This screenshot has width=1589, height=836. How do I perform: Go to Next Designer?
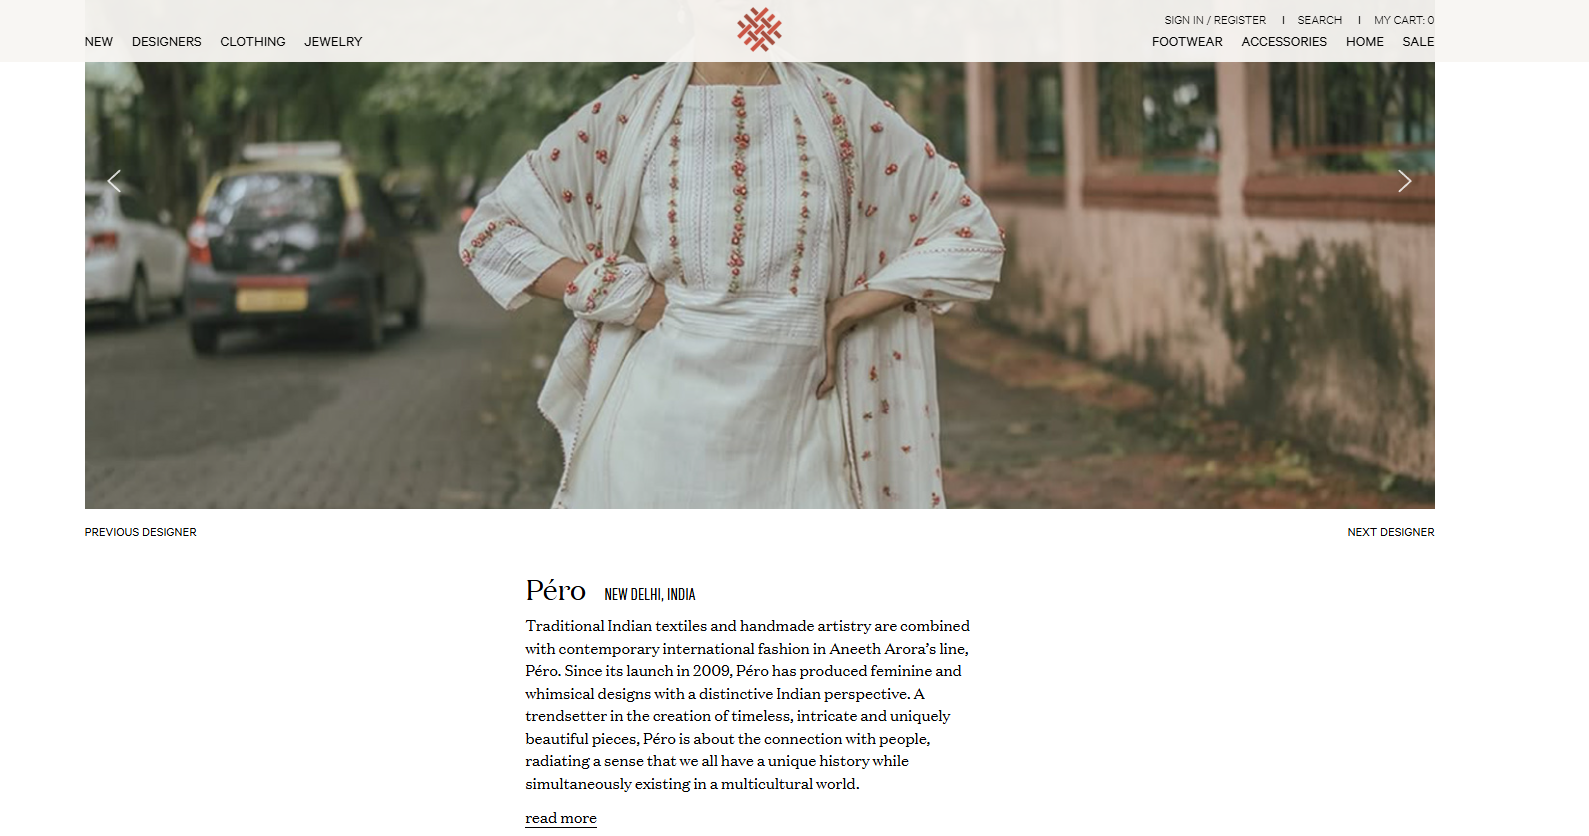(1391, 532)
